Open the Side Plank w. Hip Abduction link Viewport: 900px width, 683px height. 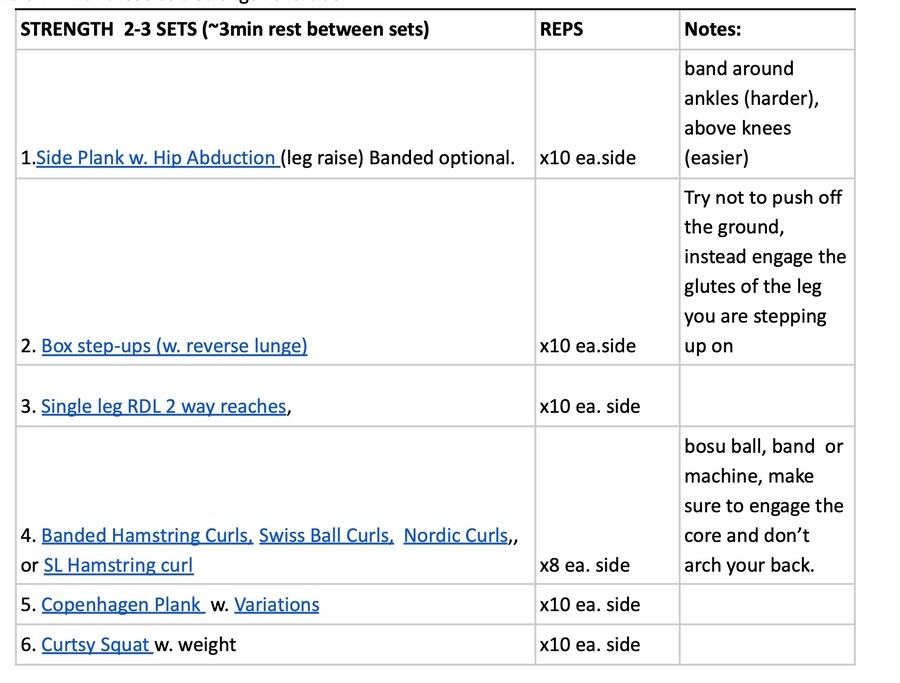(155, 158)
